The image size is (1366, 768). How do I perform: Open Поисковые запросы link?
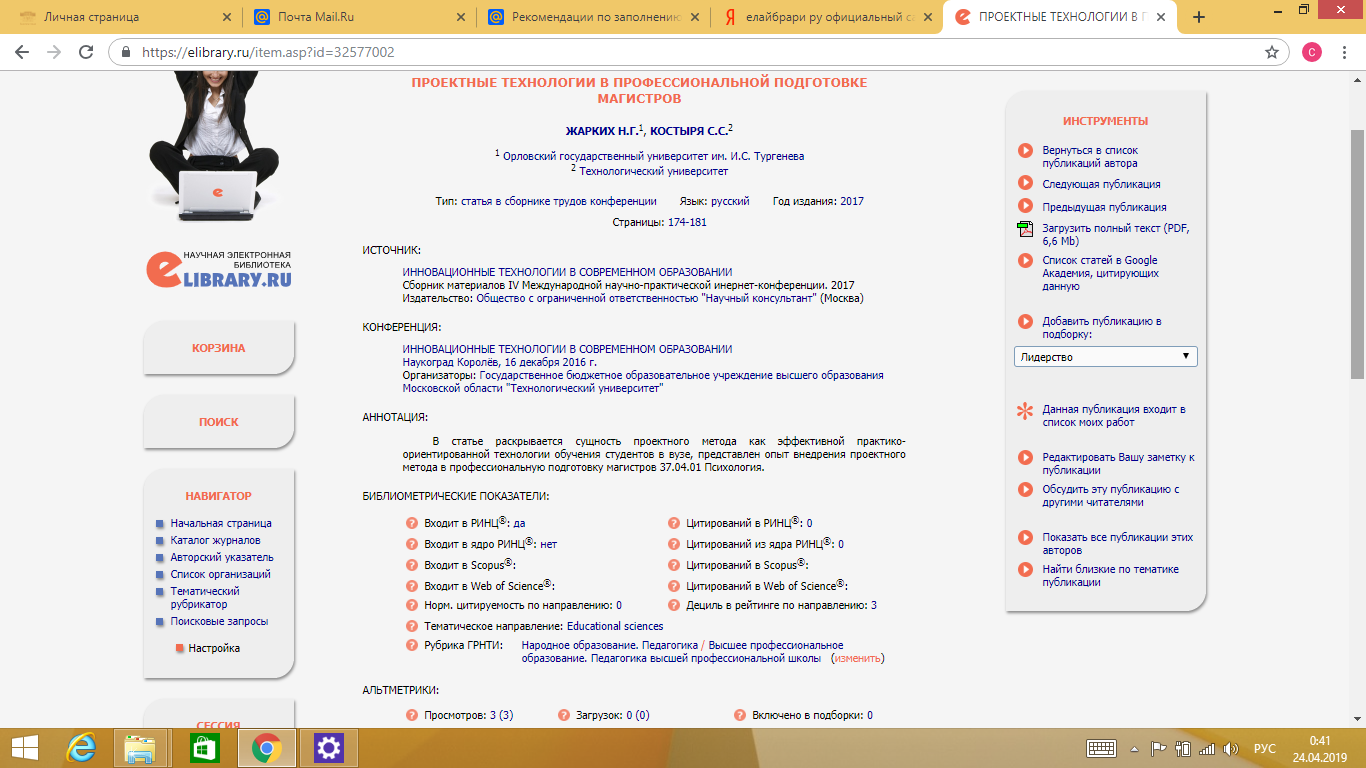tap(219, 621)
